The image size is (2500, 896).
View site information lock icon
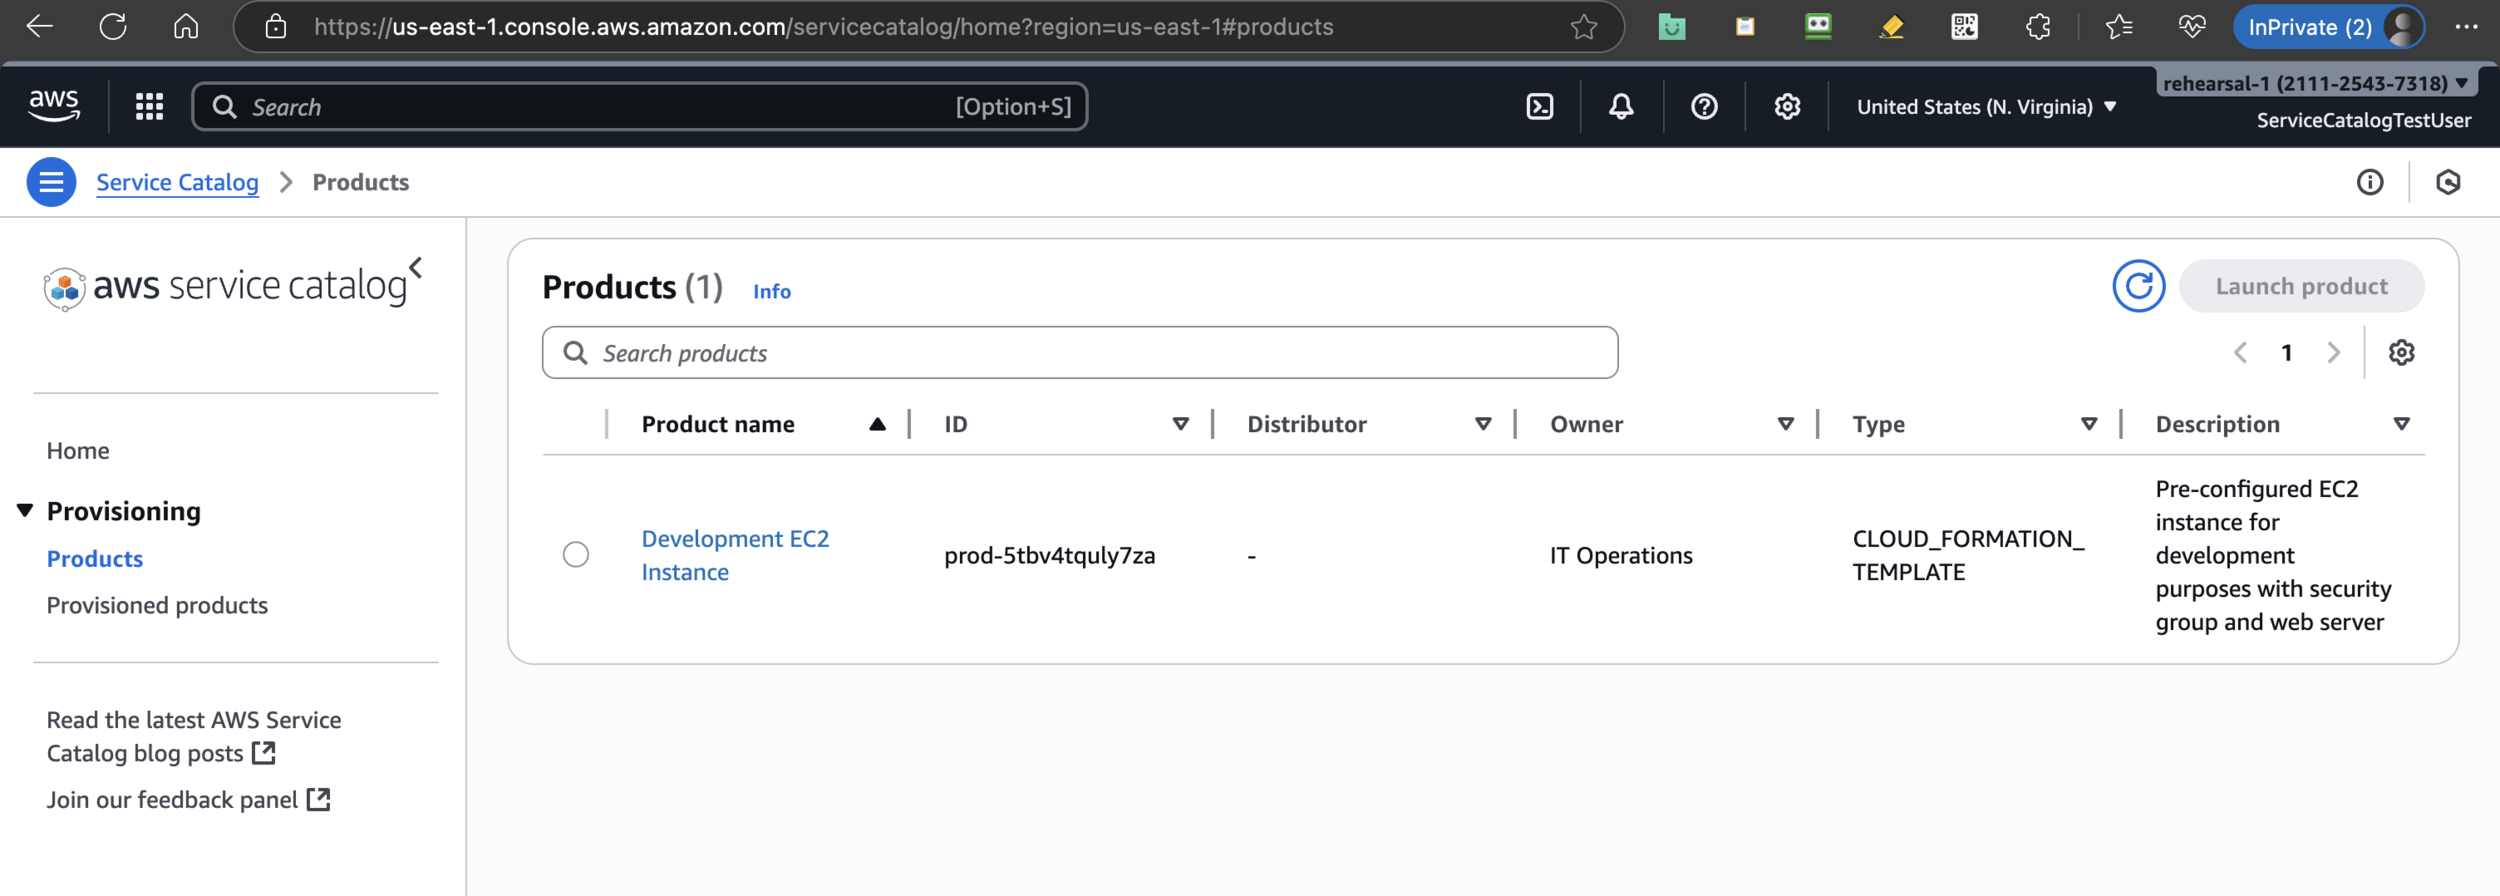pyautogui.click(x=276, y=27)
